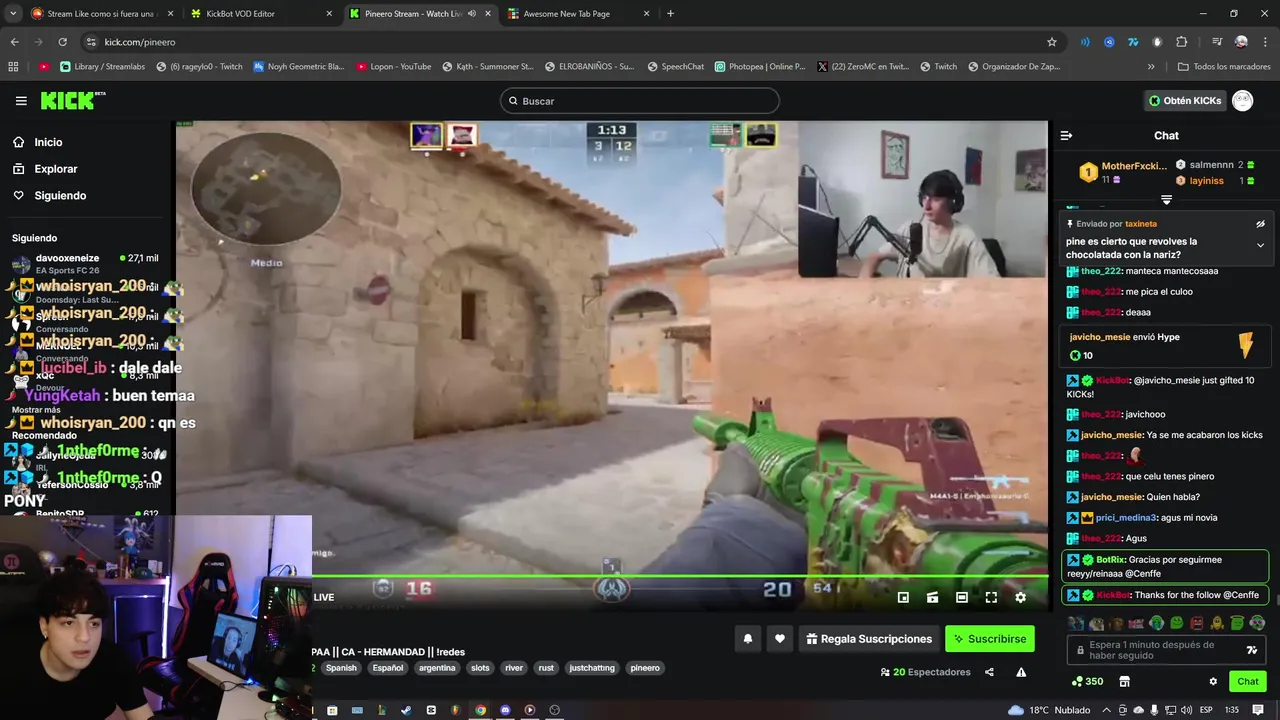This screenshot has width=1280, height=720.
Task: Send message with the green Chat button
Action: (x=1247, y=681)
